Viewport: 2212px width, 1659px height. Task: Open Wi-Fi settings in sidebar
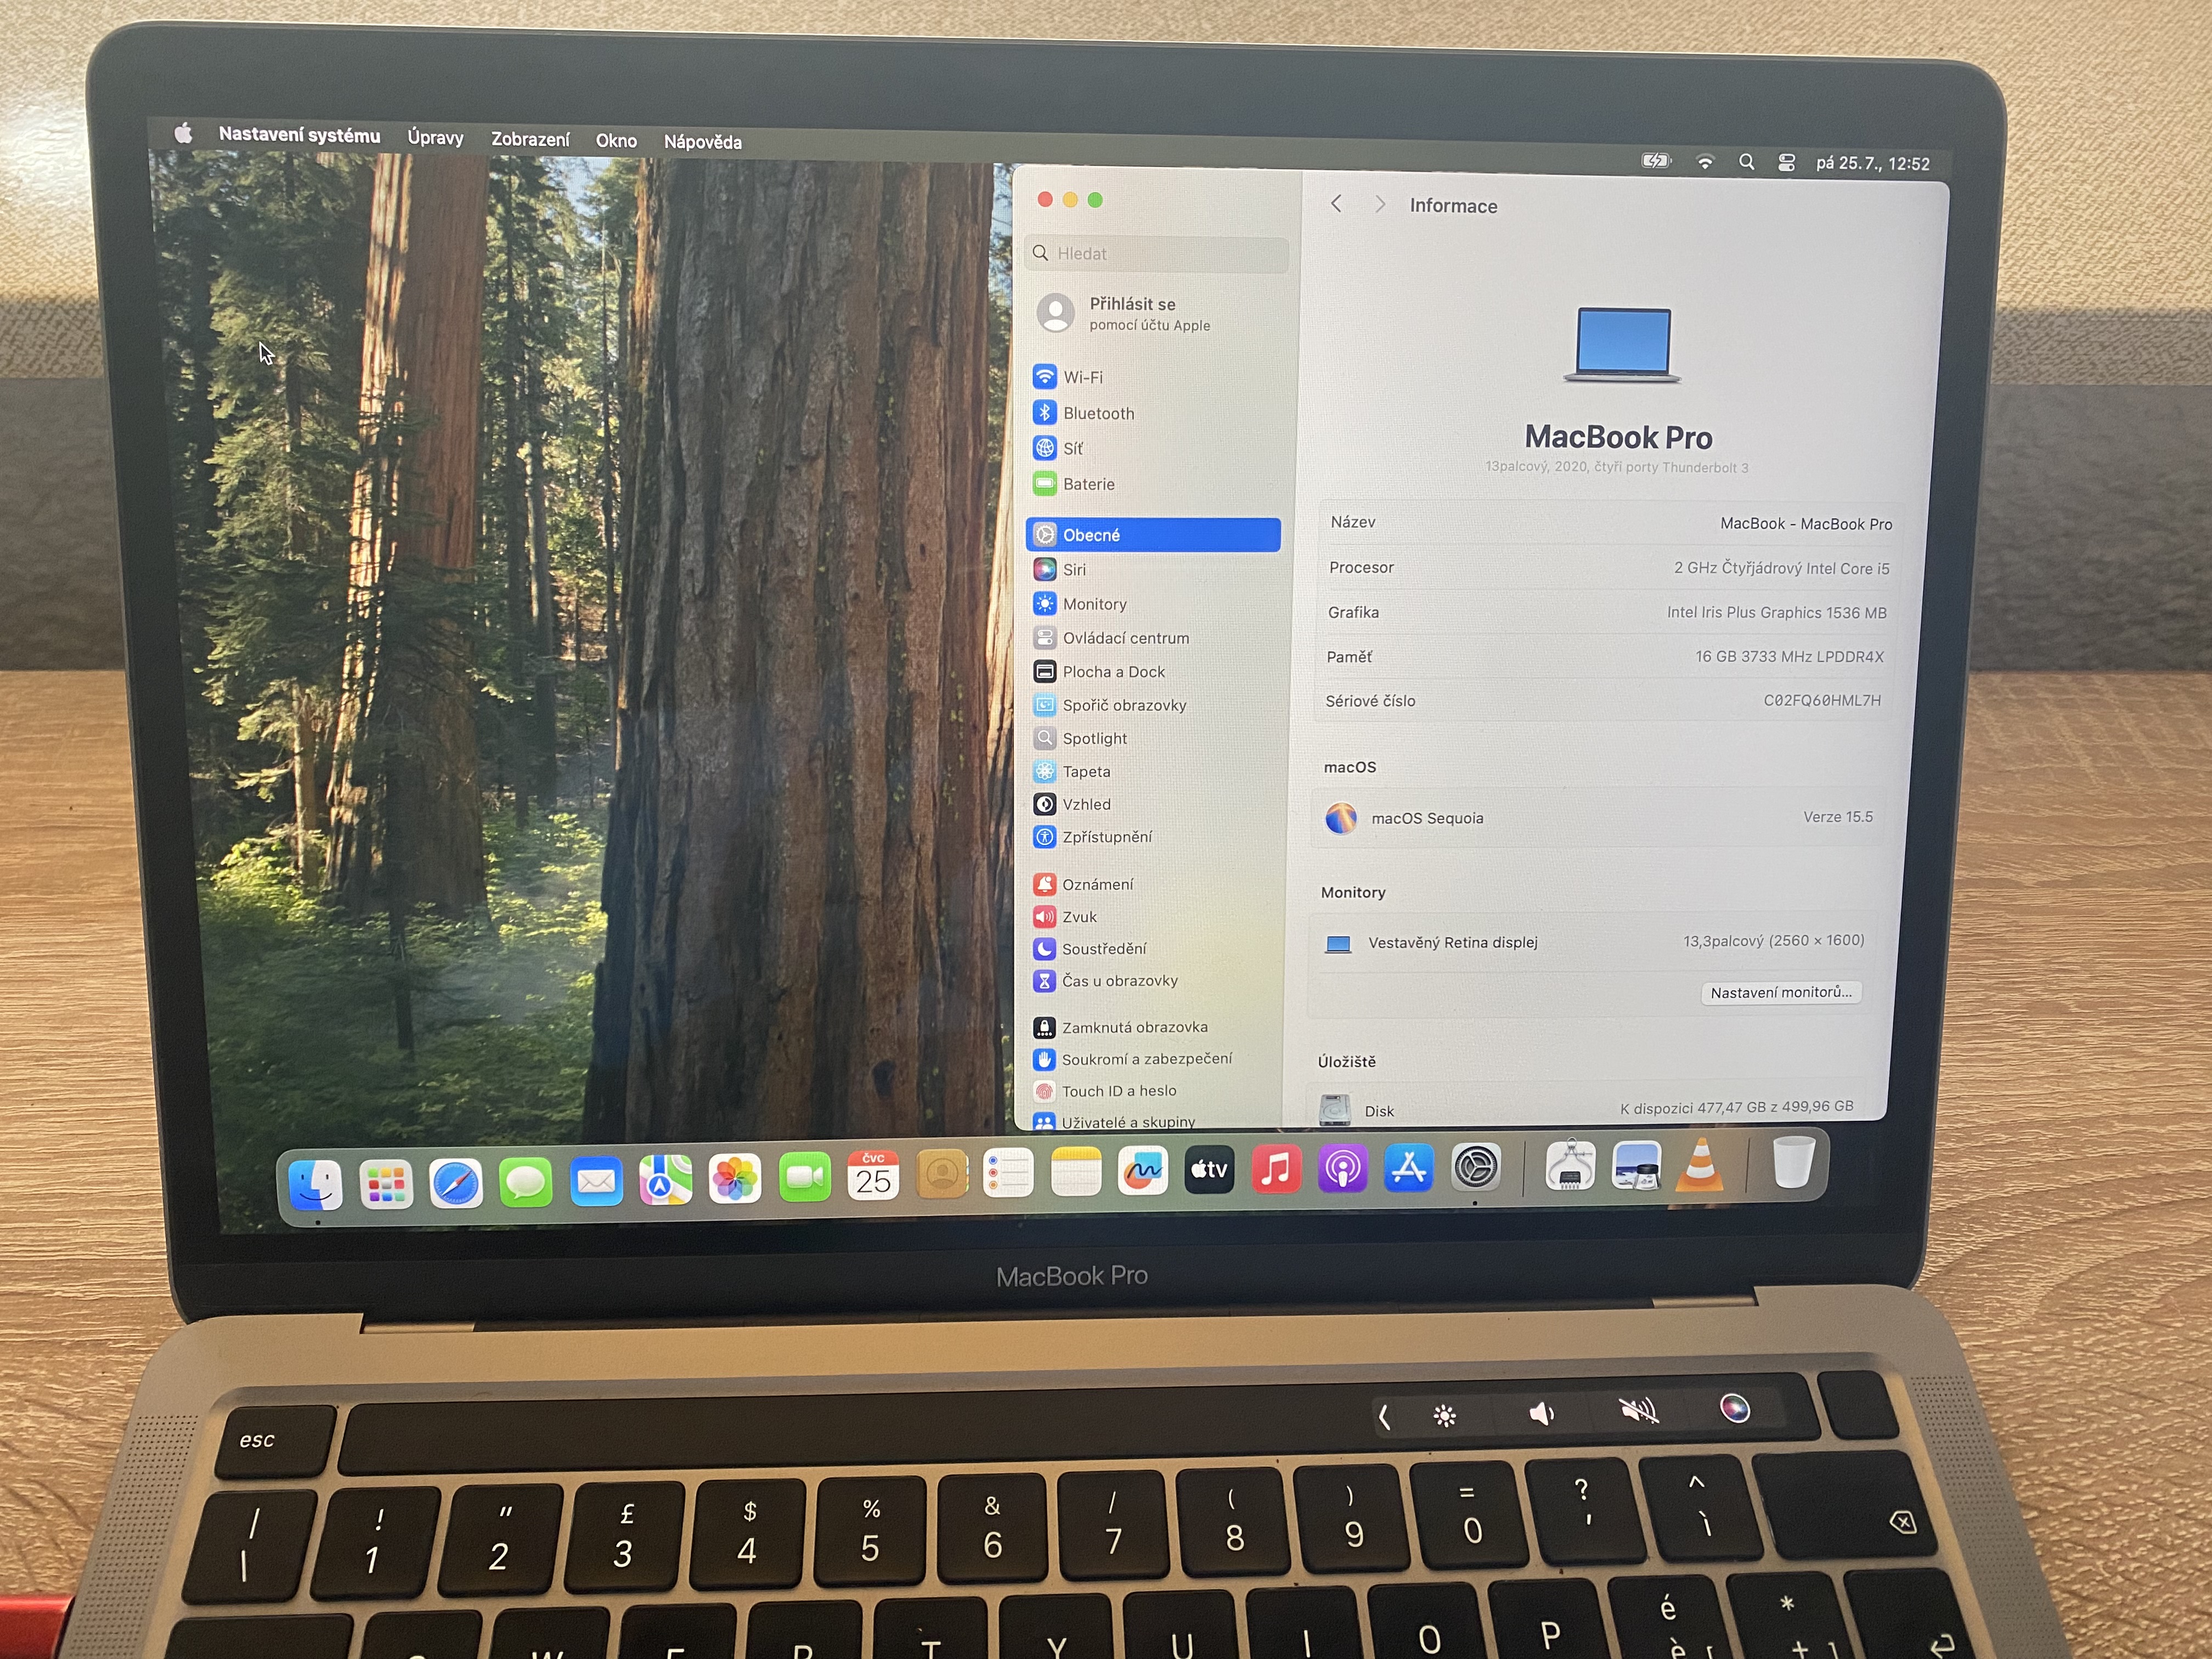tap(1082, 377)
